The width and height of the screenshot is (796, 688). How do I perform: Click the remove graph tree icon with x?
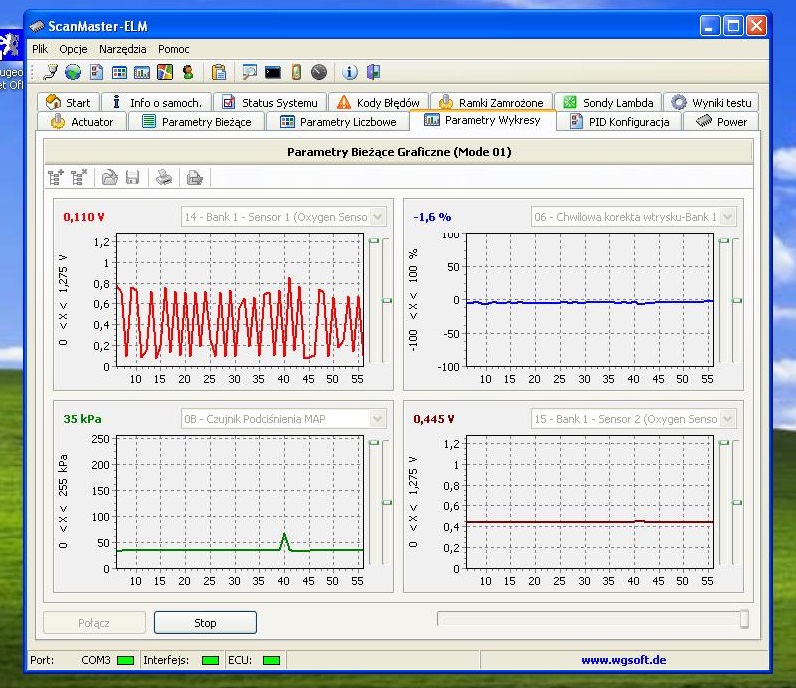click(x=79, y=178)
